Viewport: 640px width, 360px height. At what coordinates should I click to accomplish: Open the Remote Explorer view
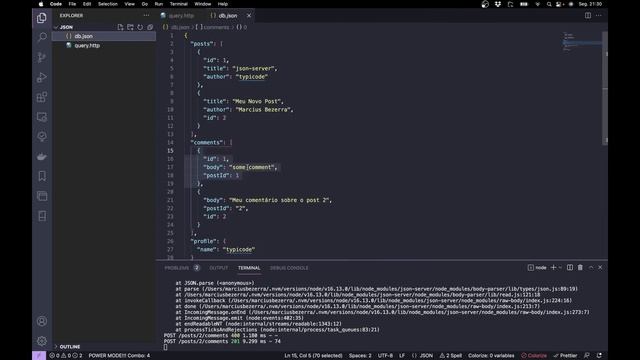tap(42, 117)
